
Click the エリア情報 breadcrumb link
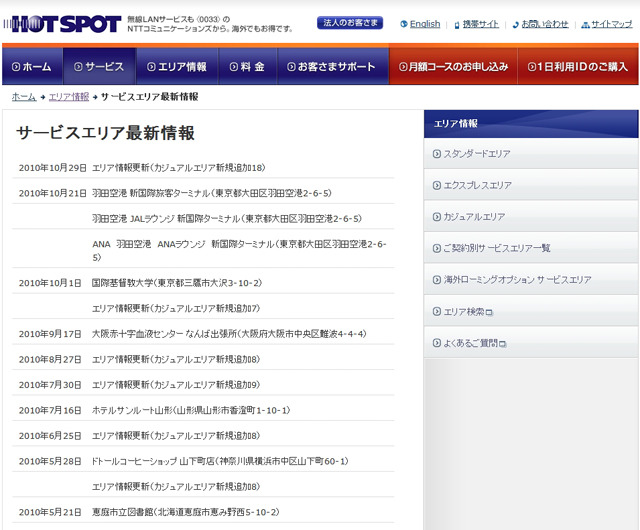click(x=69, y=97)
